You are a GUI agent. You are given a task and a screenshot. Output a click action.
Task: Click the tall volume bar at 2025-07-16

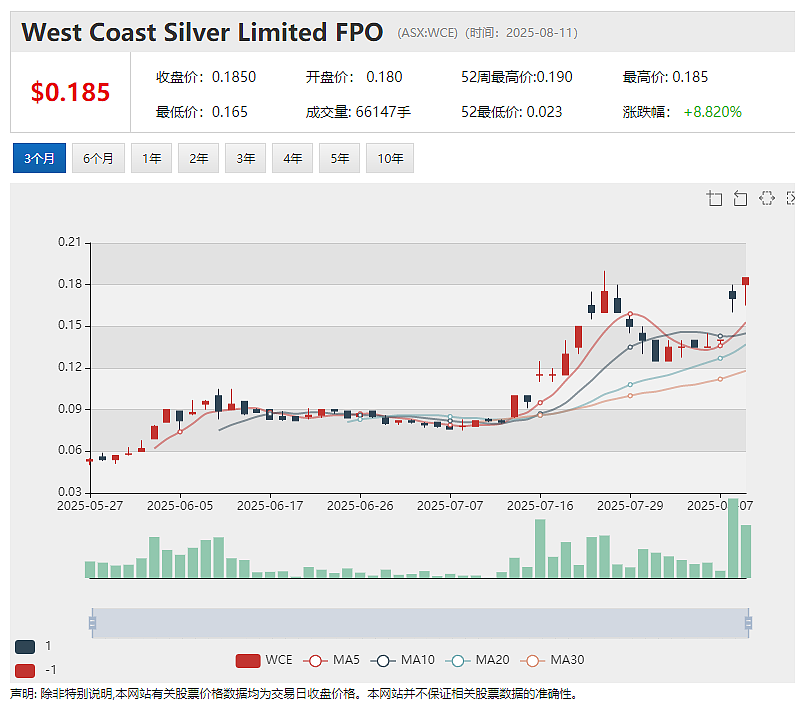pyautogui.click(x=540, y=548)
